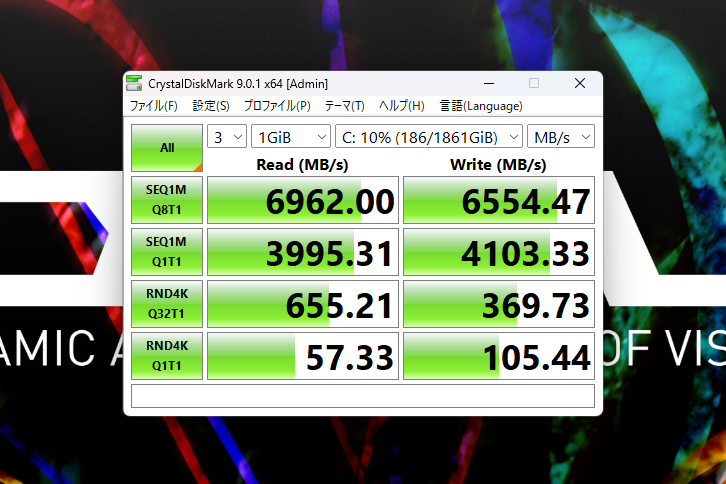Open the test count dropdown showing 3
The width and height of the screenshot is (726, 484).
pos(227,137)
